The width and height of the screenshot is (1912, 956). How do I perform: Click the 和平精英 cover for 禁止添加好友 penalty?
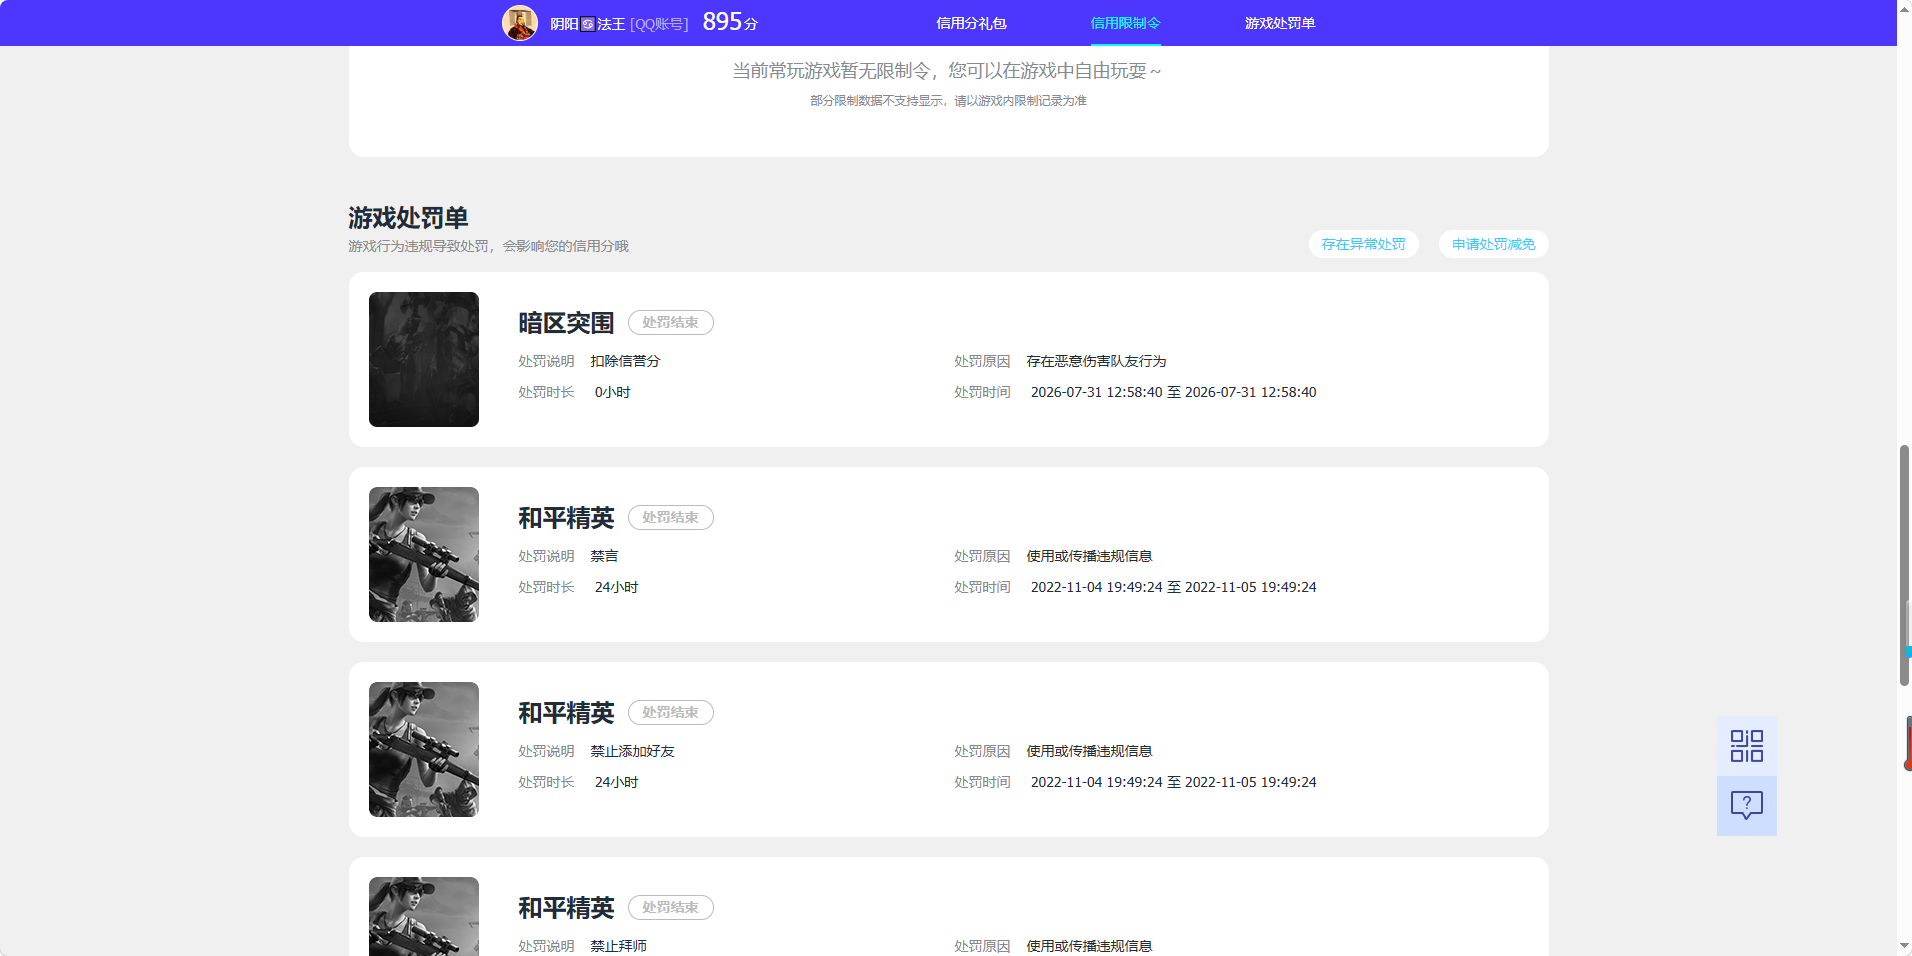click(424, 749)
